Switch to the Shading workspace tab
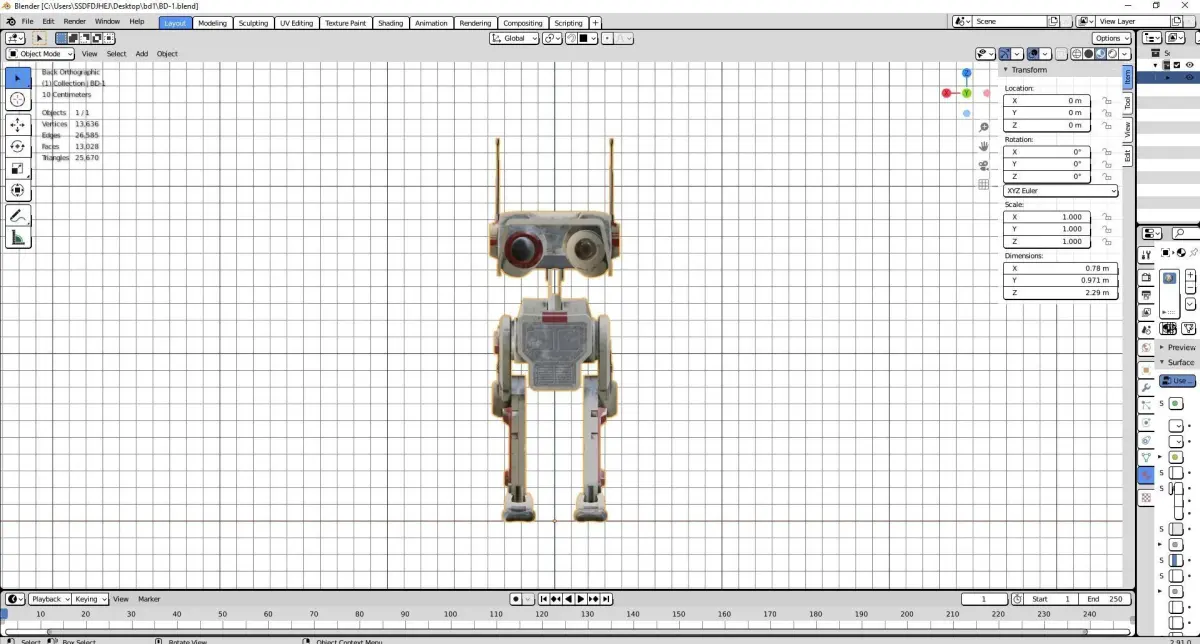Screen dimensions: 1200x644 tap(391, 22)
